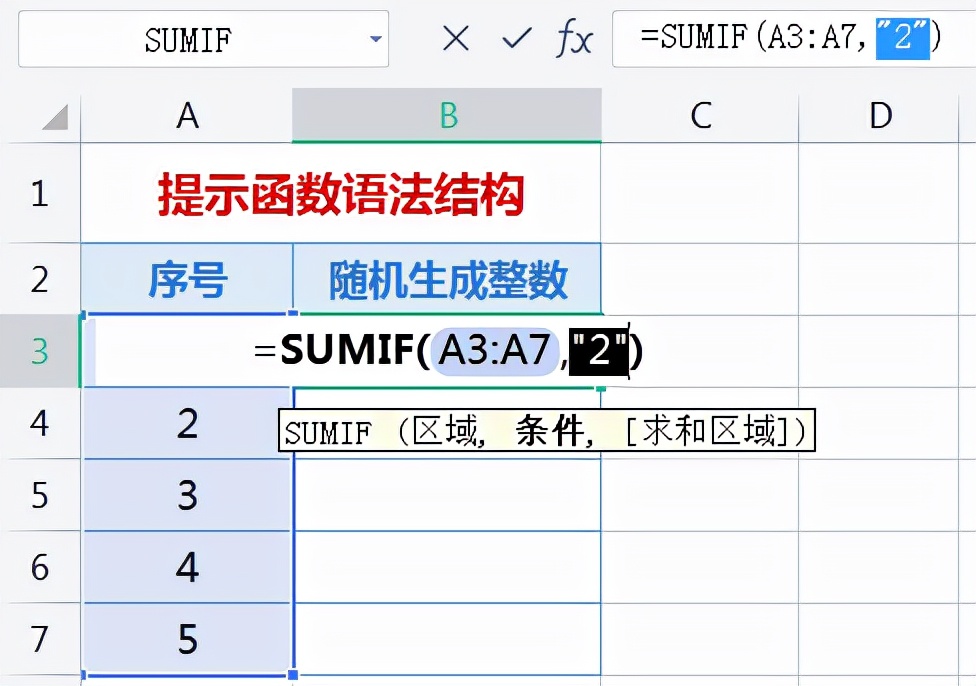976x686 pixels.
Task: Click the 序号 column header cell
Action: [x=186, y=280]
